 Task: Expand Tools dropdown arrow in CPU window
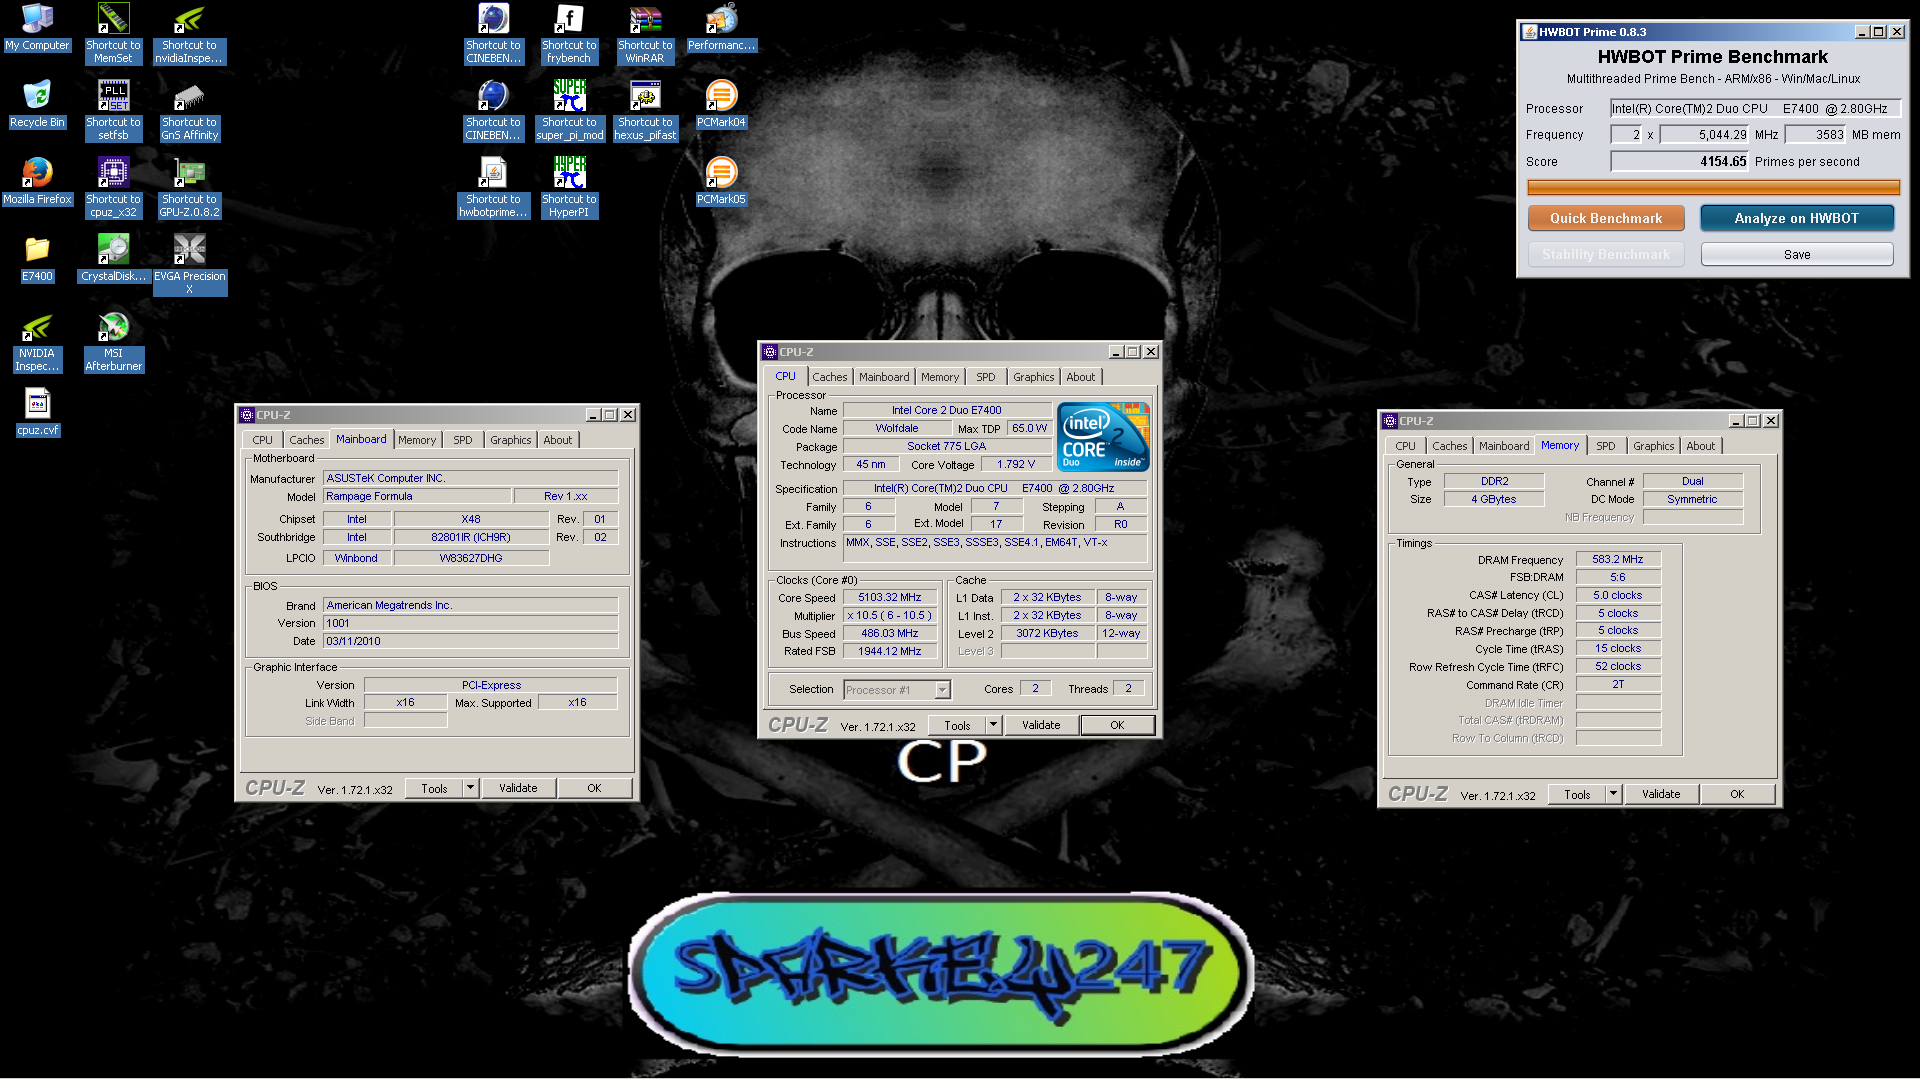[x=993, y=725]
